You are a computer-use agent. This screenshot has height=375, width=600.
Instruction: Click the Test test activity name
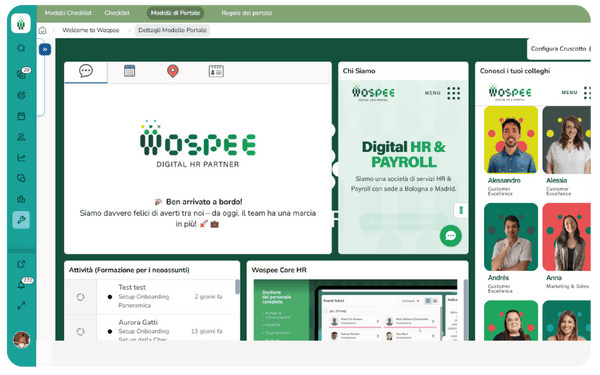132,287
